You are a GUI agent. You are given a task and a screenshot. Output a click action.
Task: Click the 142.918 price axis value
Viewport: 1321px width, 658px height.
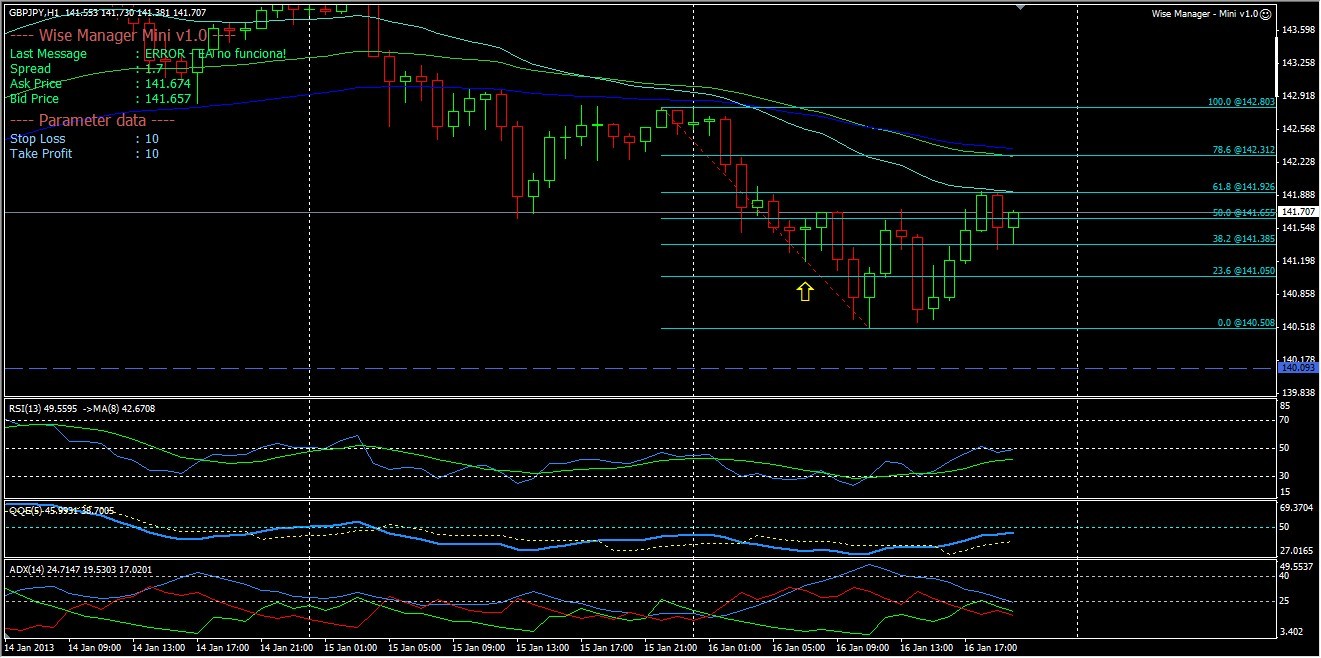(x=1298, y=96)
